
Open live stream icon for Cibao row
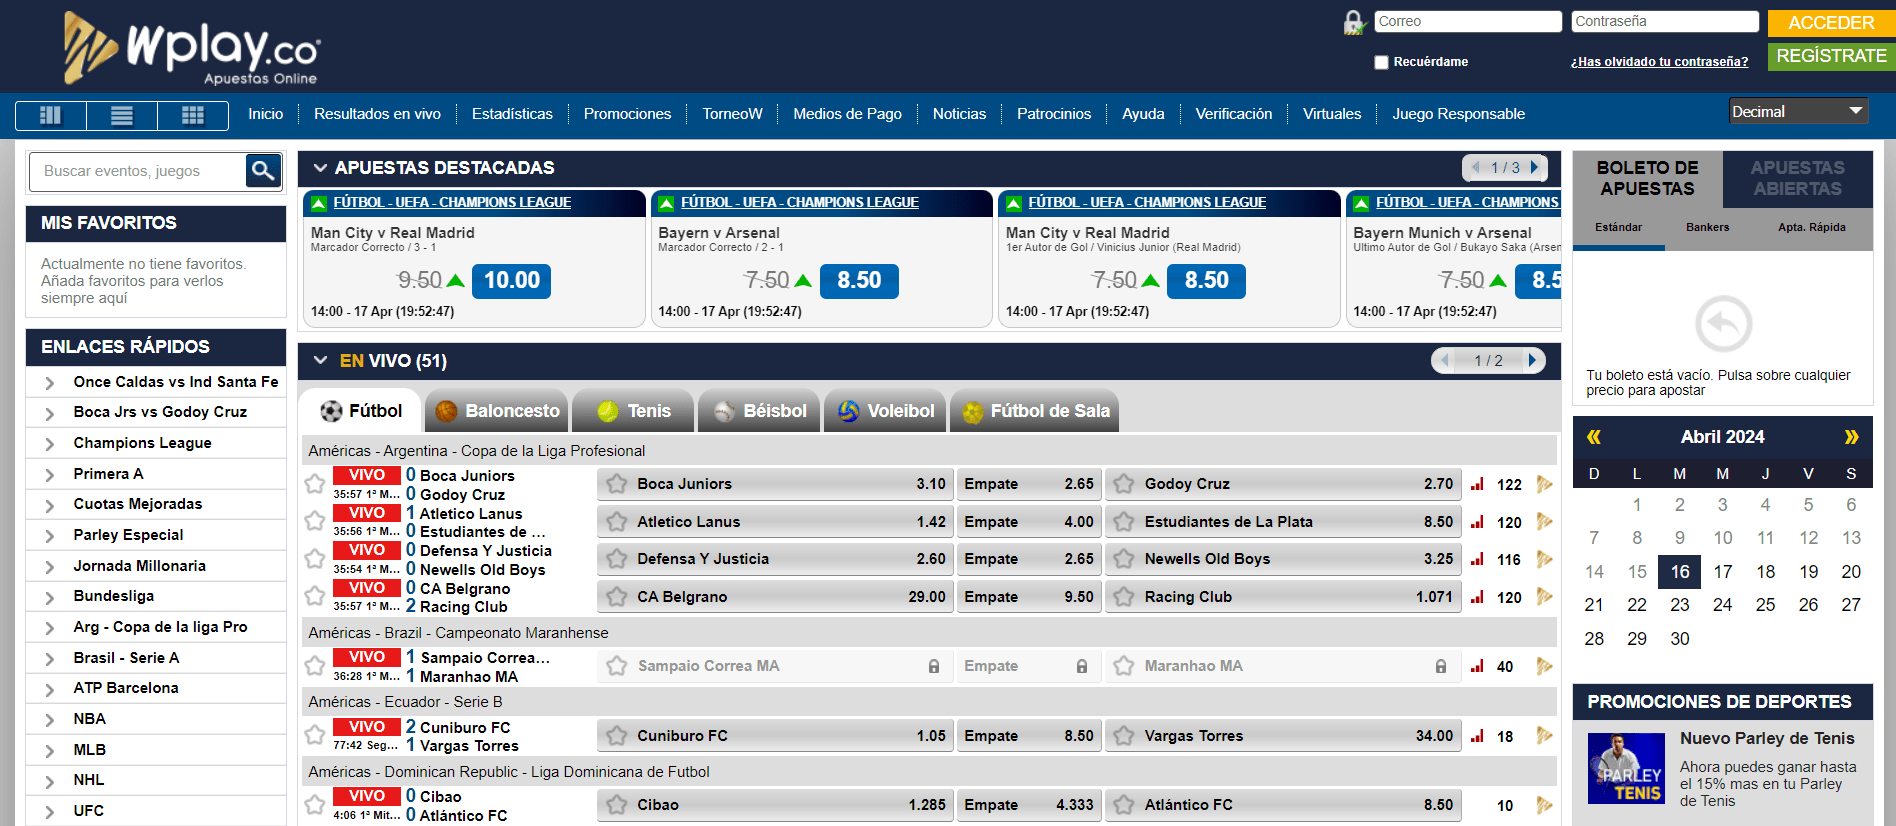[1544, 805]
